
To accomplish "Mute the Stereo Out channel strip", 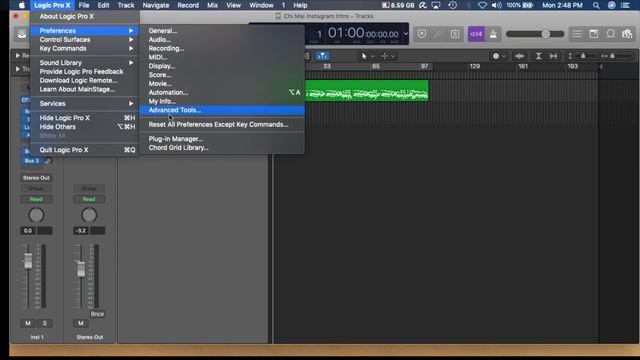I will coord(81,323).
